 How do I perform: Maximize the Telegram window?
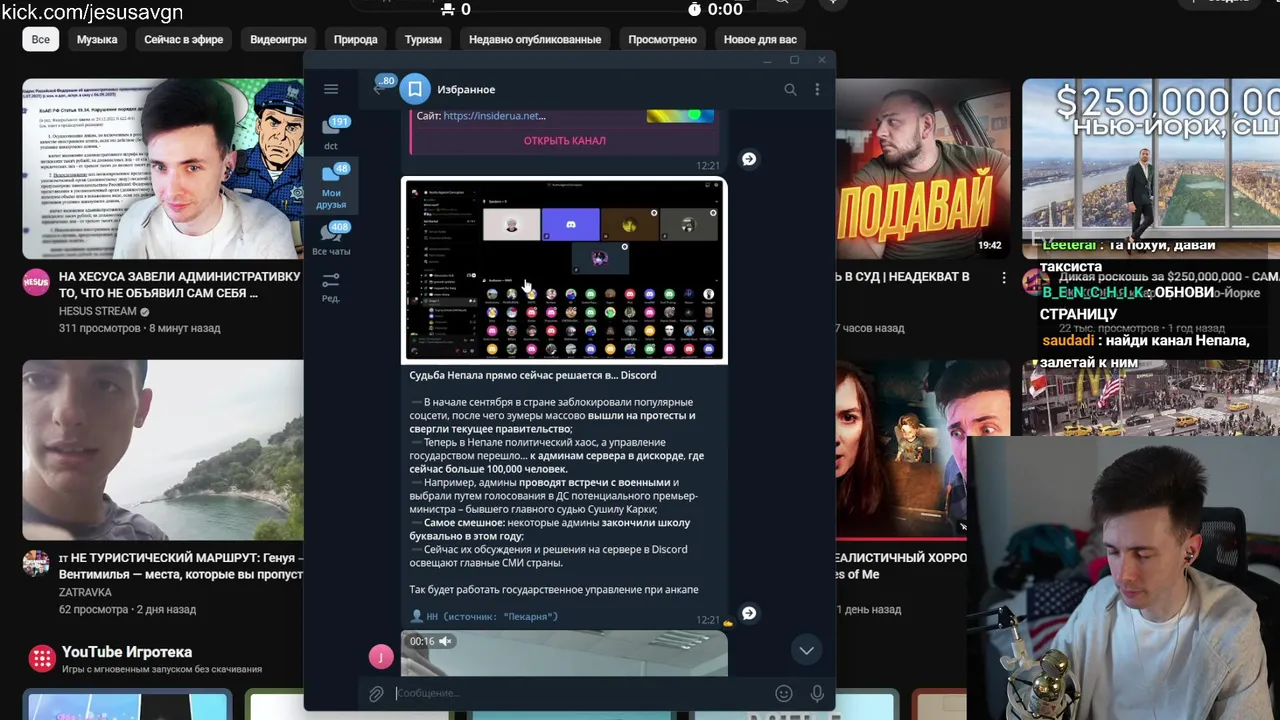[x=794, y=60]
